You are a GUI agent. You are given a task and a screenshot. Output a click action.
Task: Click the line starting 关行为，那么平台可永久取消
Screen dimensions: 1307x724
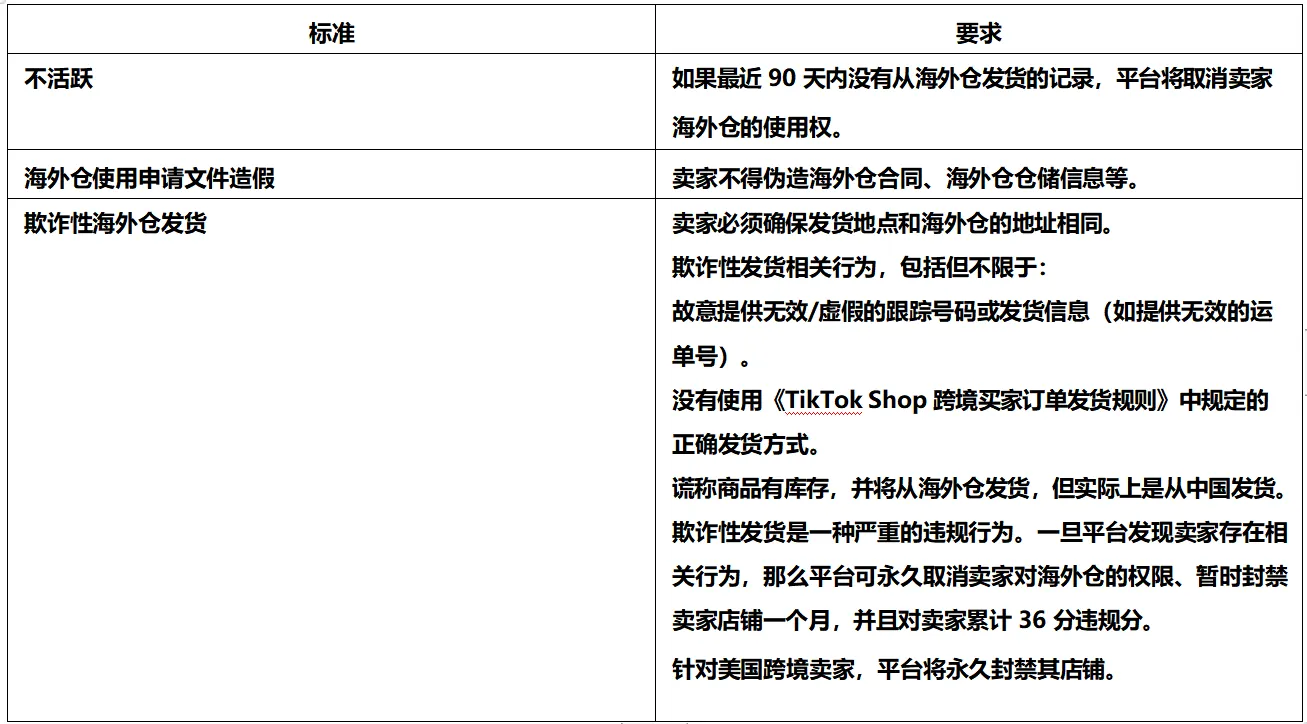979,577
